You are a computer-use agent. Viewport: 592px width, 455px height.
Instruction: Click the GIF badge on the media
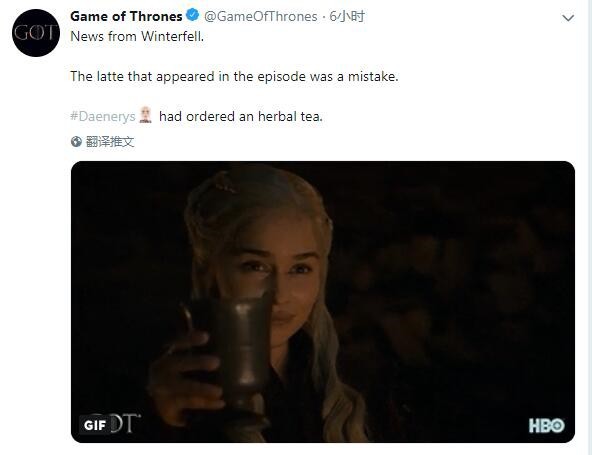pyautogui.click(x=94, y=425)
